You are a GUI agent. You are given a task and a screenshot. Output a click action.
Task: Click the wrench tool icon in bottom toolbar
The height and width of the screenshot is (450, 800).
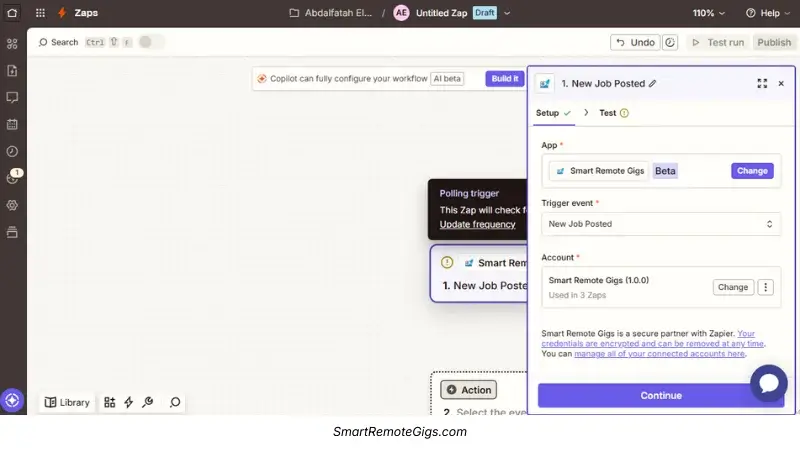[x=148, y=403]
